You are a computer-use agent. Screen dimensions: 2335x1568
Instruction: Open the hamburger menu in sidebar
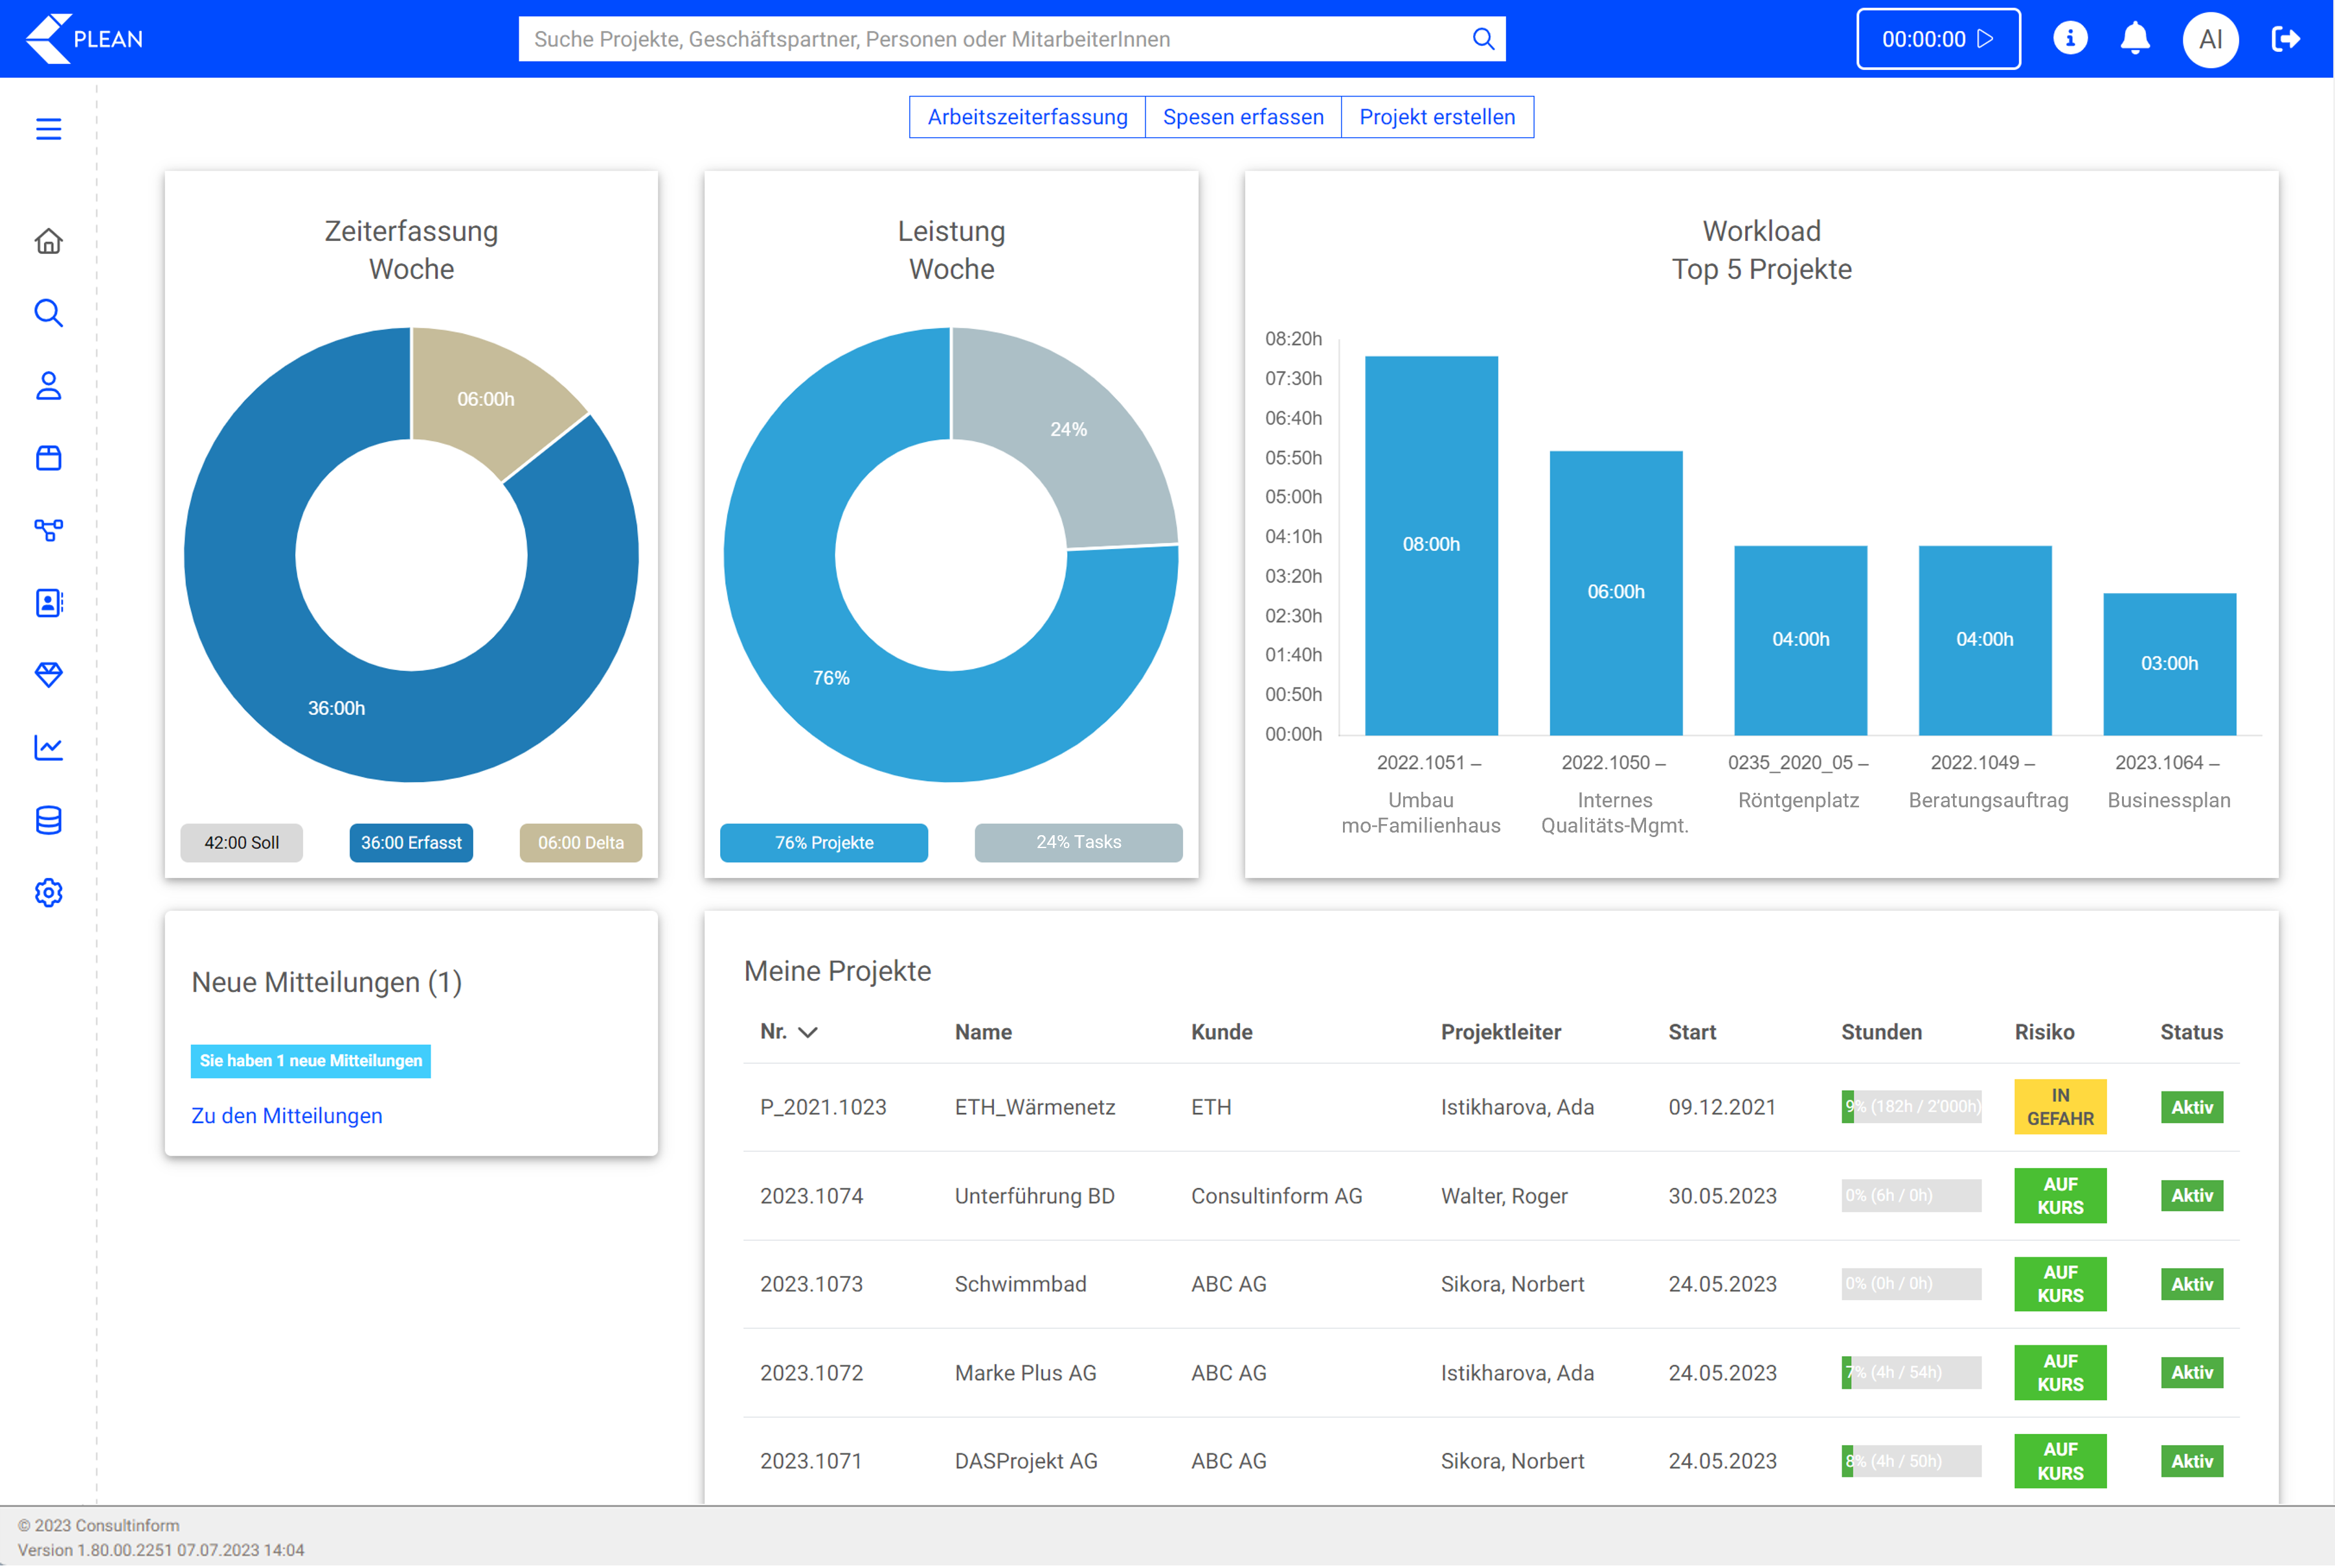48,129
